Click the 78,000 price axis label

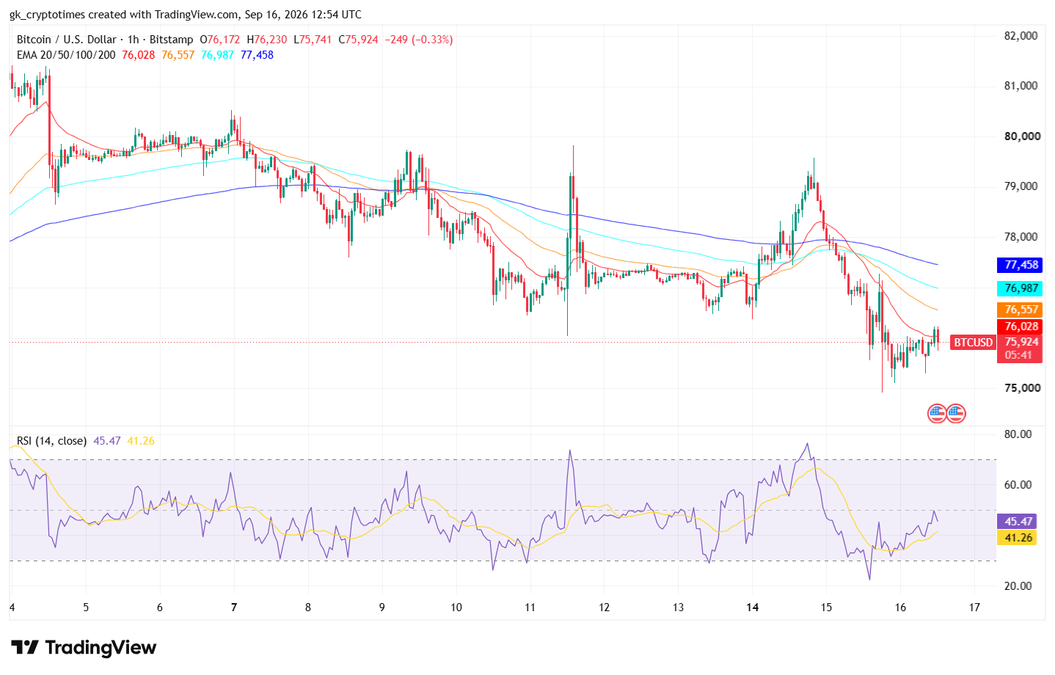point(1020,237)
